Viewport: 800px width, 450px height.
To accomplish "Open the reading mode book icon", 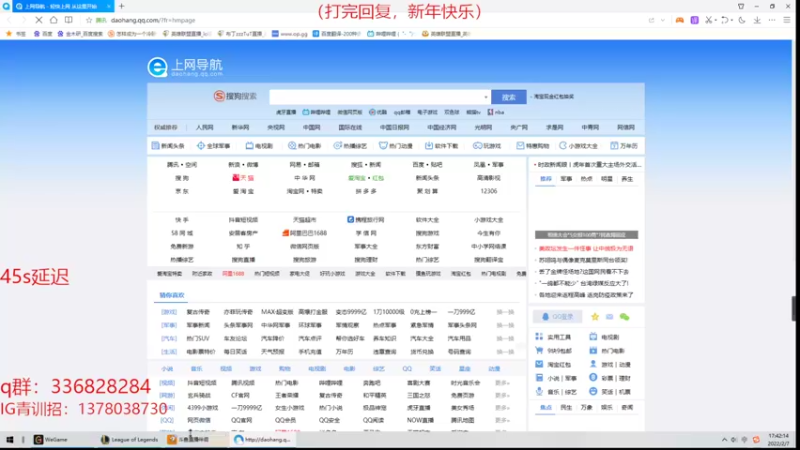I will 68,20.
